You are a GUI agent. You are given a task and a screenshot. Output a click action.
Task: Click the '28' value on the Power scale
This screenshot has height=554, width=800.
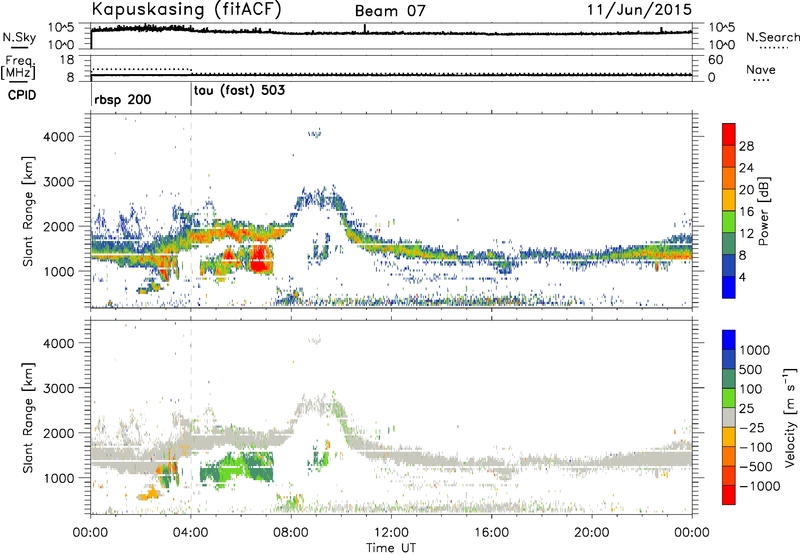click(746, 146)
